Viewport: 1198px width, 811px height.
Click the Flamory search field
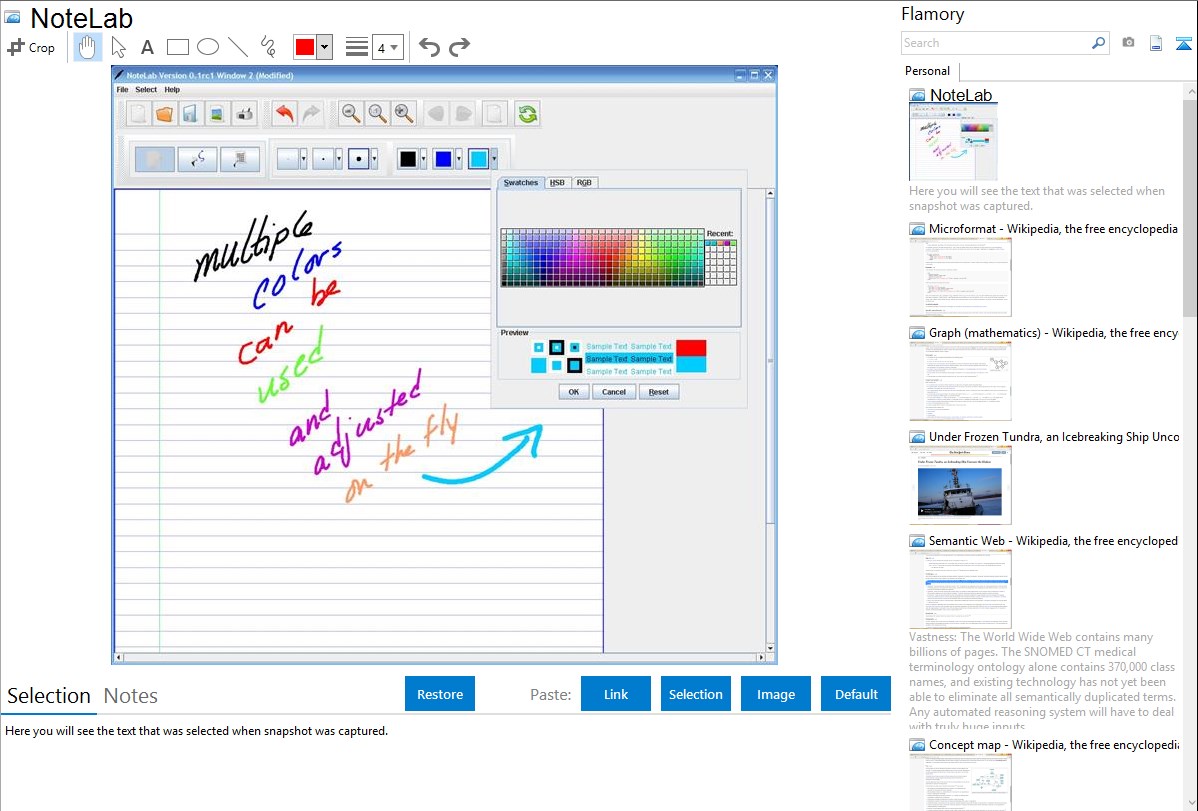coord(995,43)
